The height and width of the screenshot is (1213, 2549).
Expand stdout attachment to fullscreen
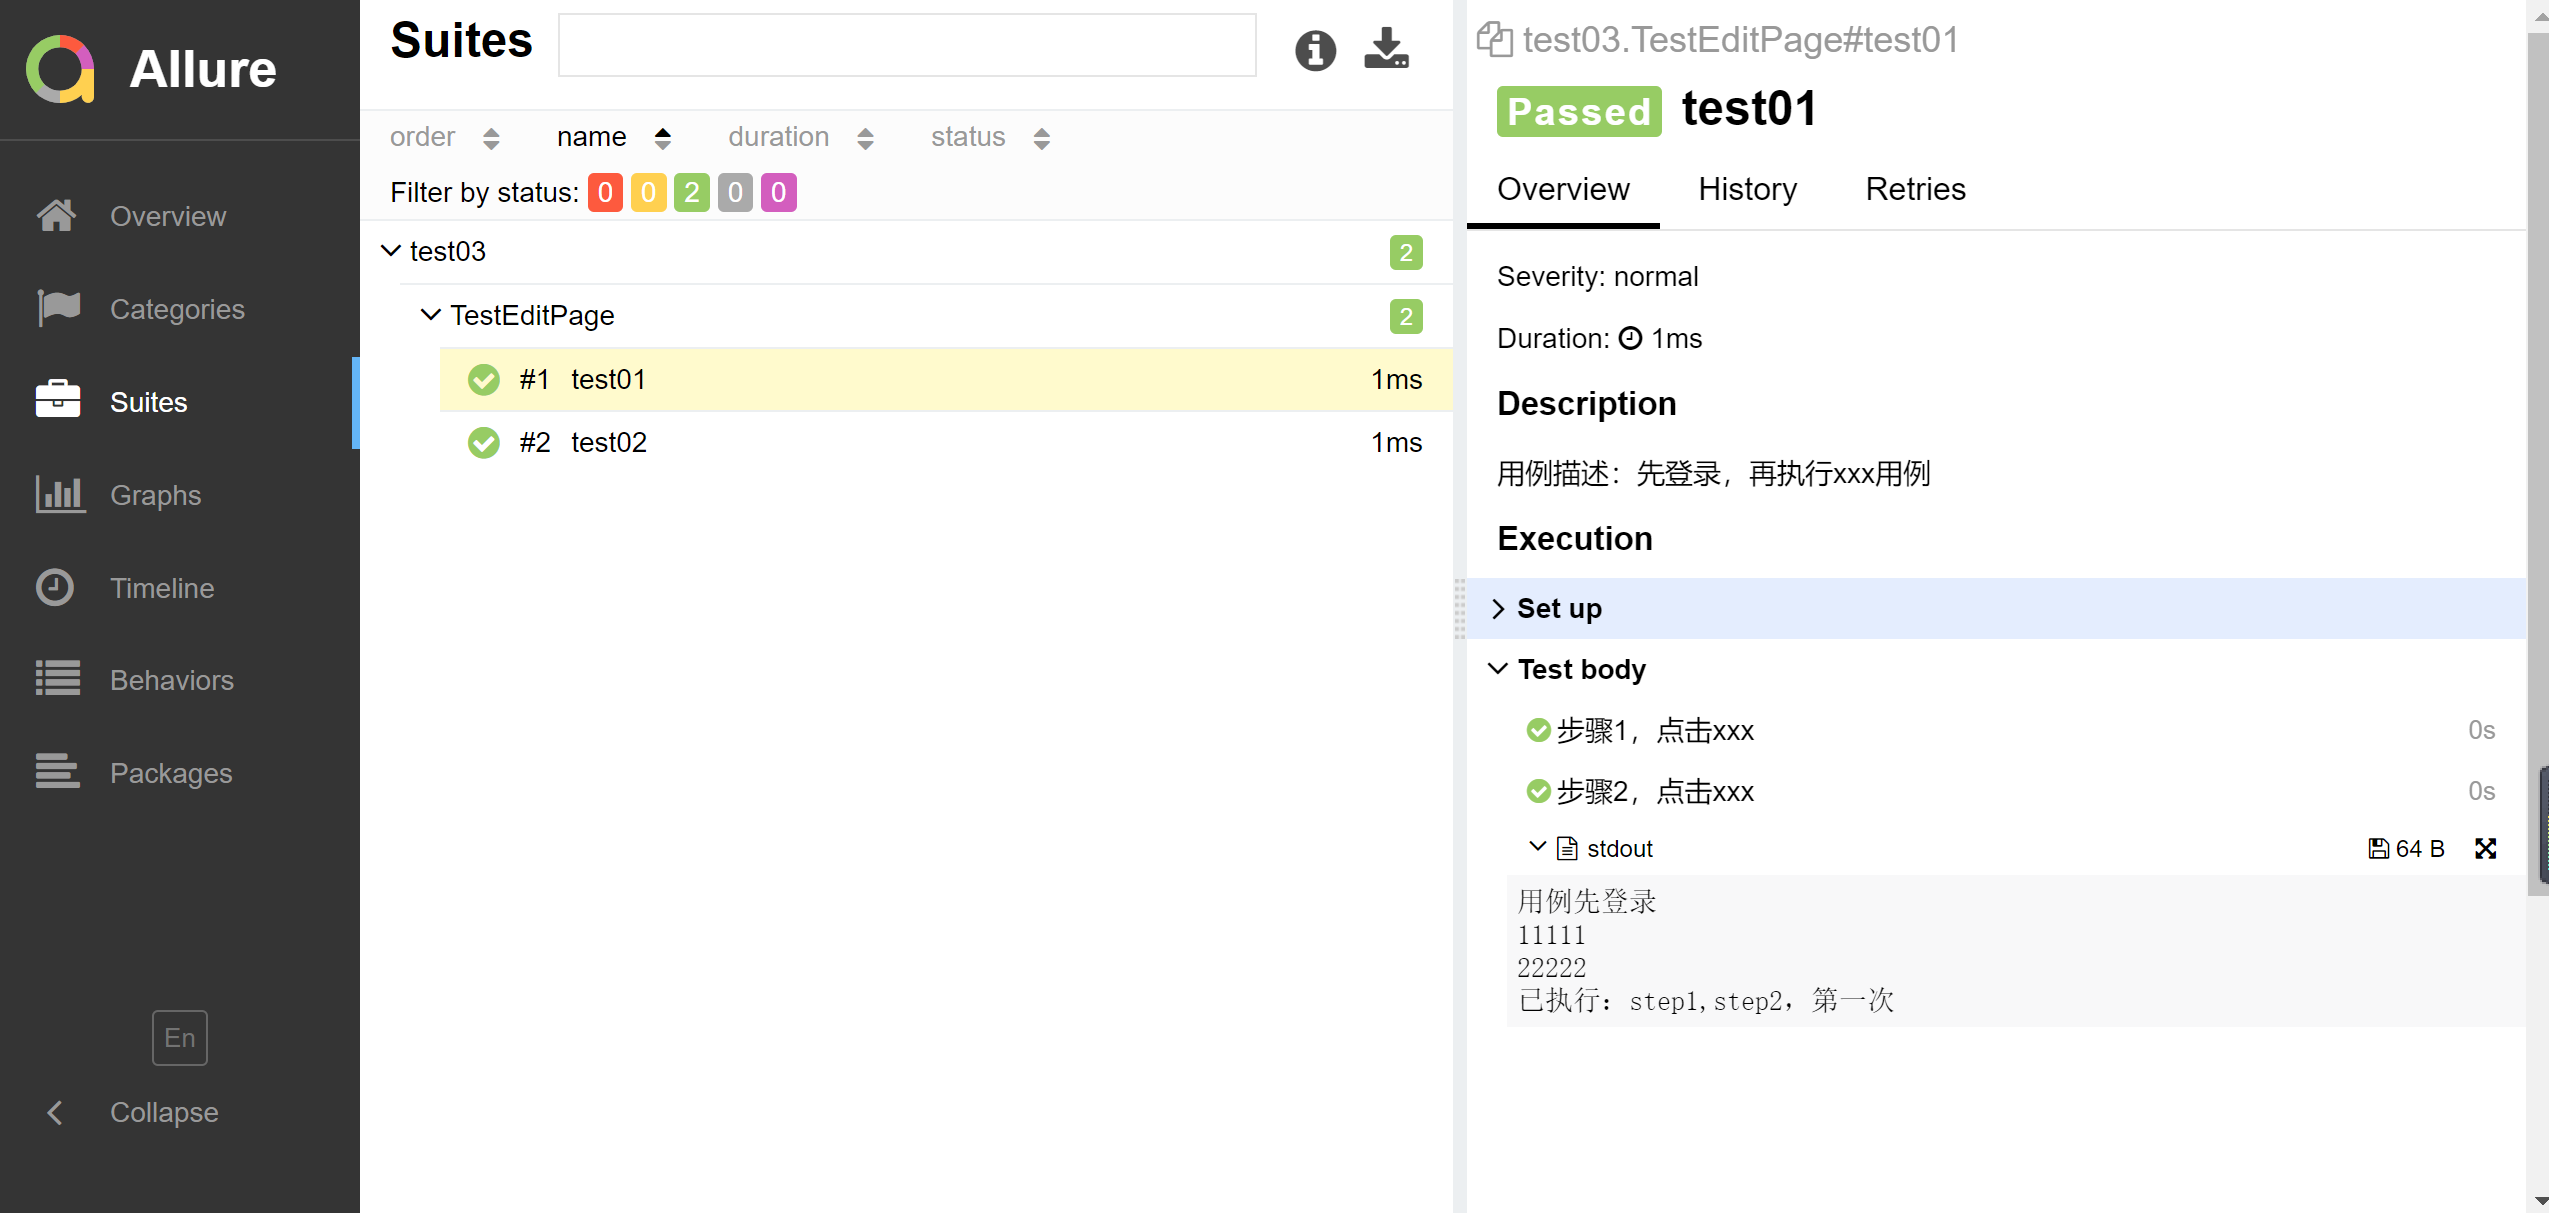2486,849
